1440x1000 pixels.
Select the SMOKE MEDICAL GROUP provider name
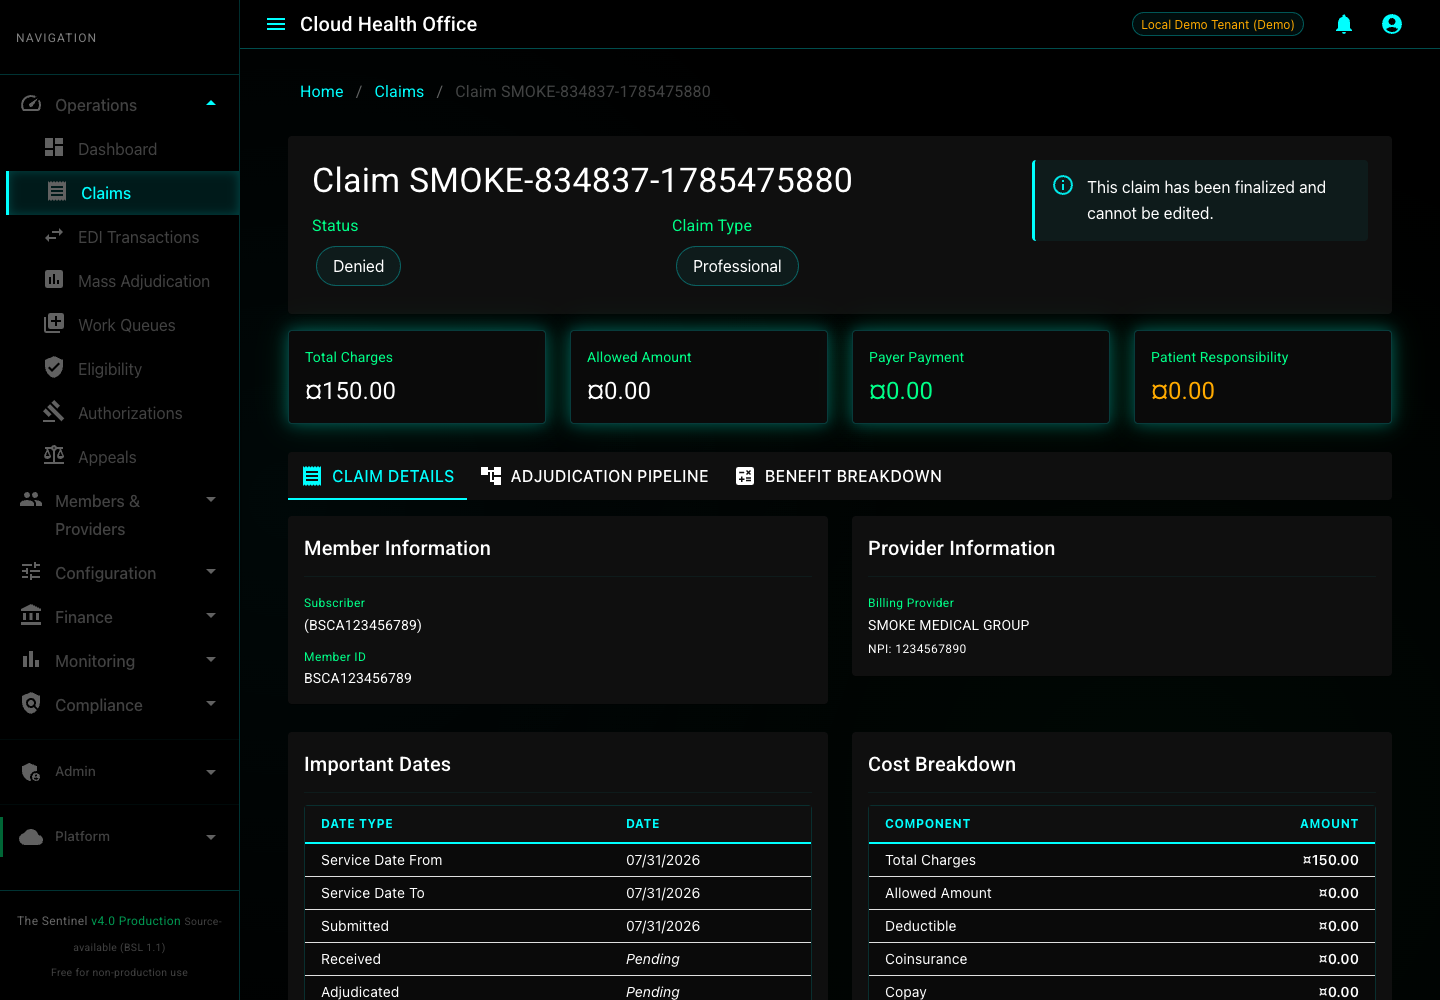[948, 625]
